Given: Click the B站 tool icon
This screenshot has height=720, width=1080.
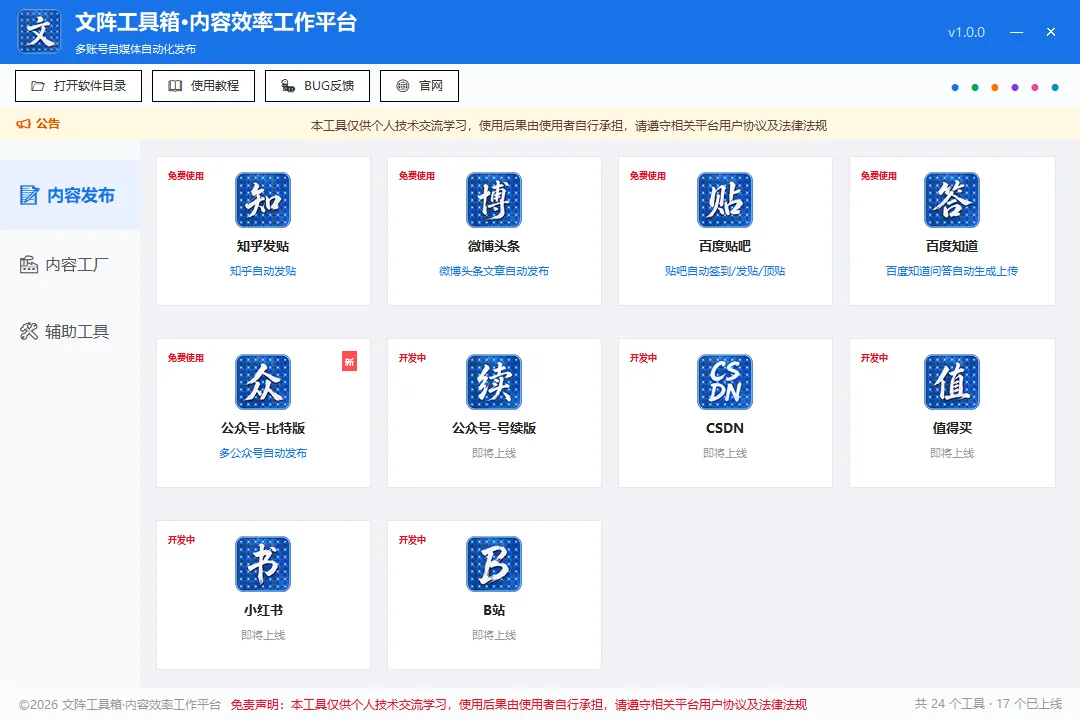Looking at the screenshot, I should 494,564.
